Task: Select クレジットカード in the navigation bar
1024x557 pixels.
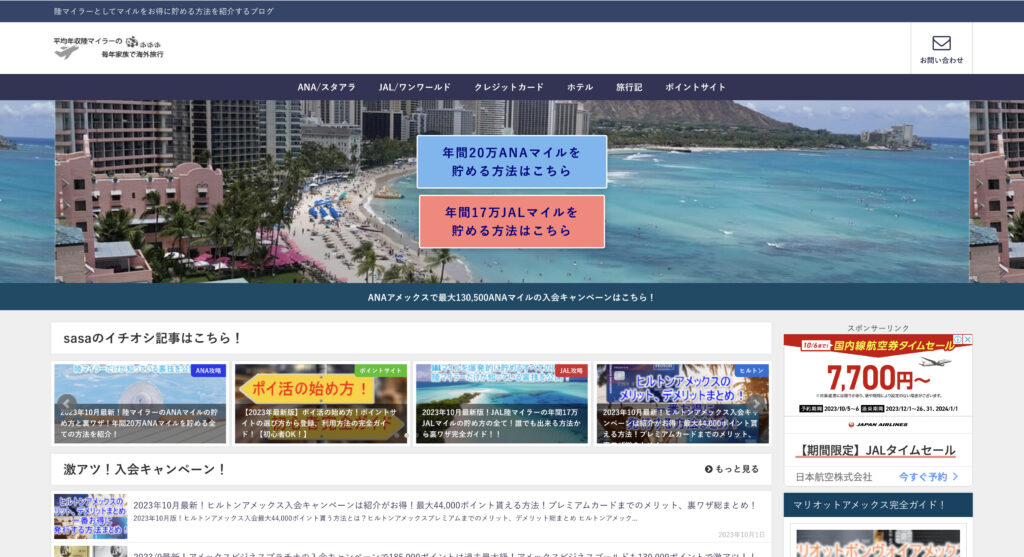Action: point(509,87)
